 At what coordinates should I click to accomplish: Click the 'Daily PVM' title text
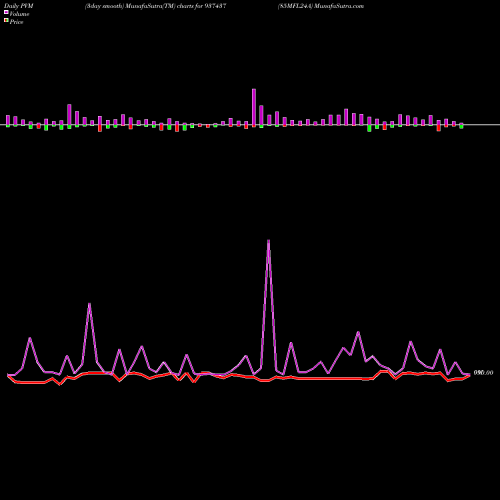[19, 6]
